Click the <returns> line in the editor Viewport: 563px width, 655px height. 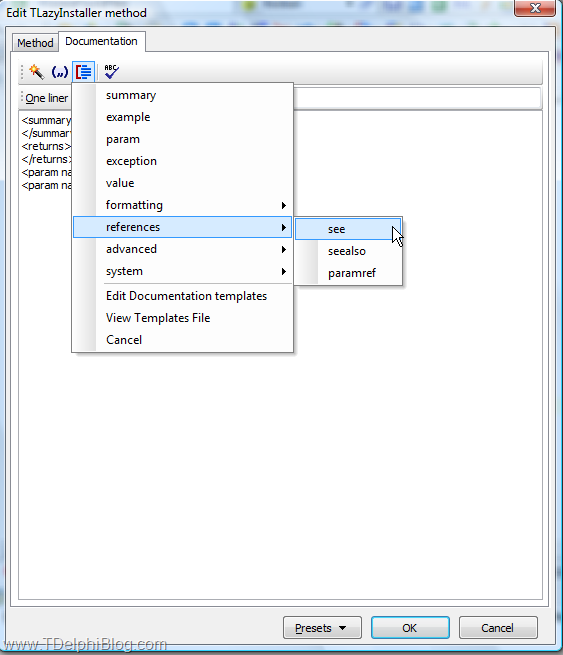pos(46,146)
